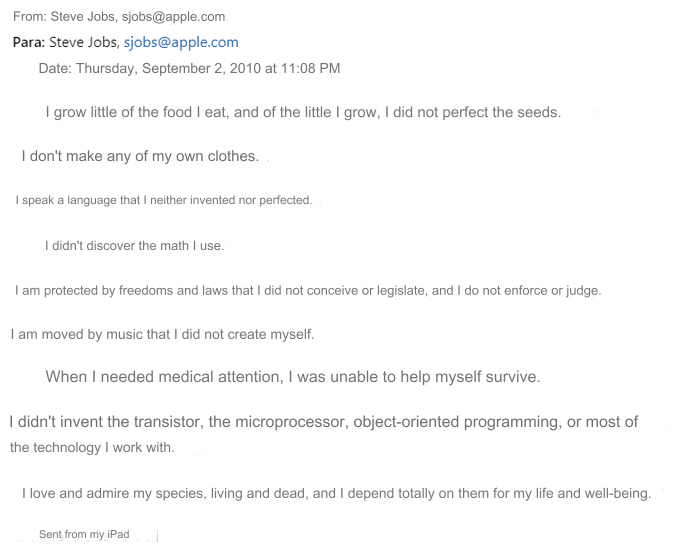680x554 pixels.
Task: Click the sentence about freedoms and laws
Action: (308, 291)
